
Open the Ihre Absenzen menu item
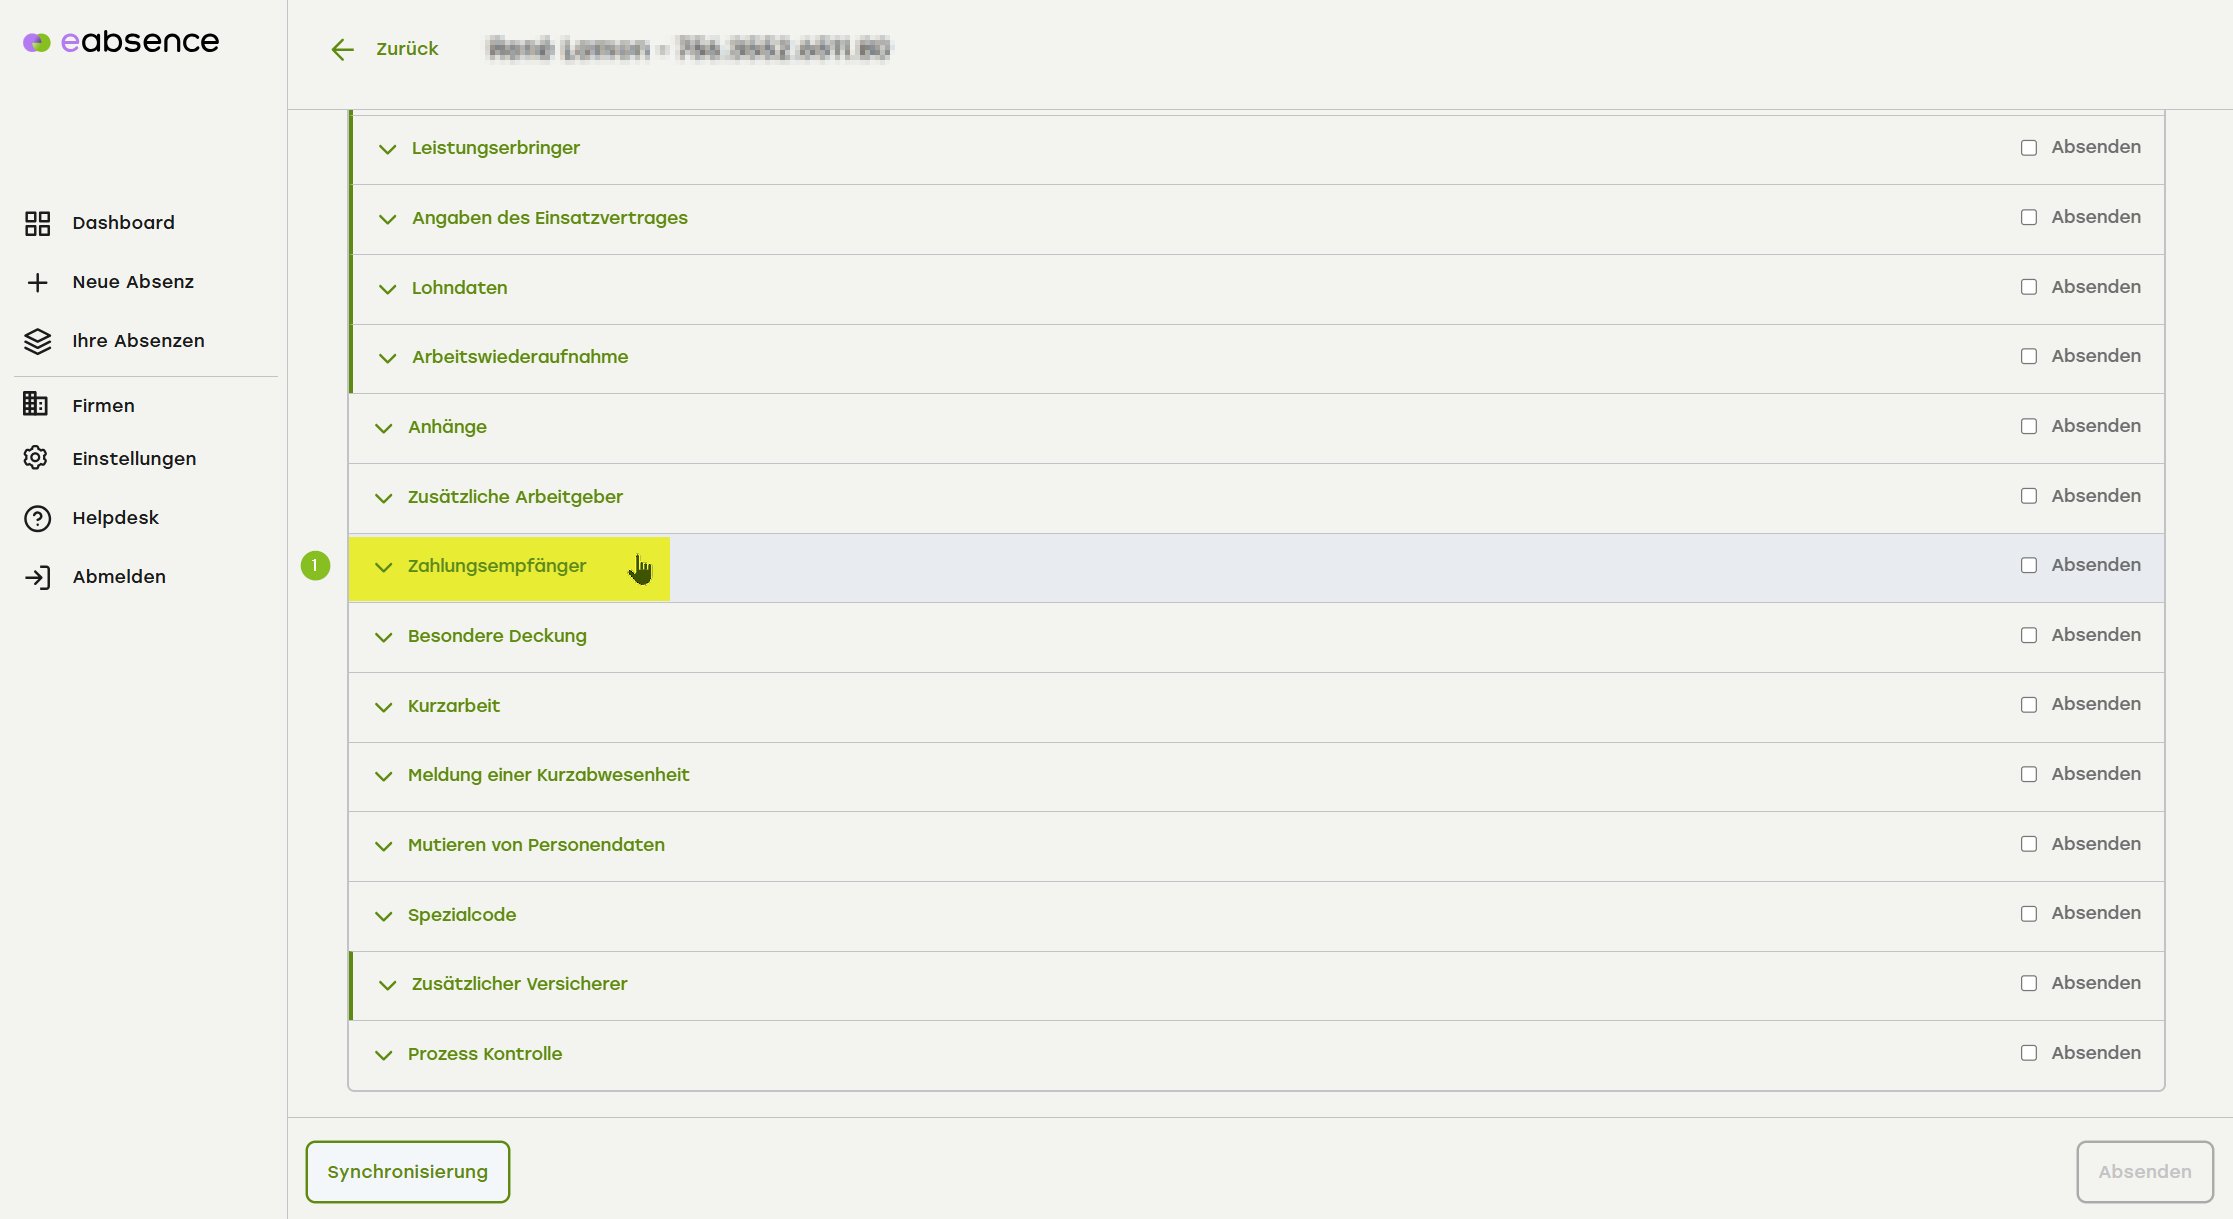pyautogui.click(x=138, y=341)
